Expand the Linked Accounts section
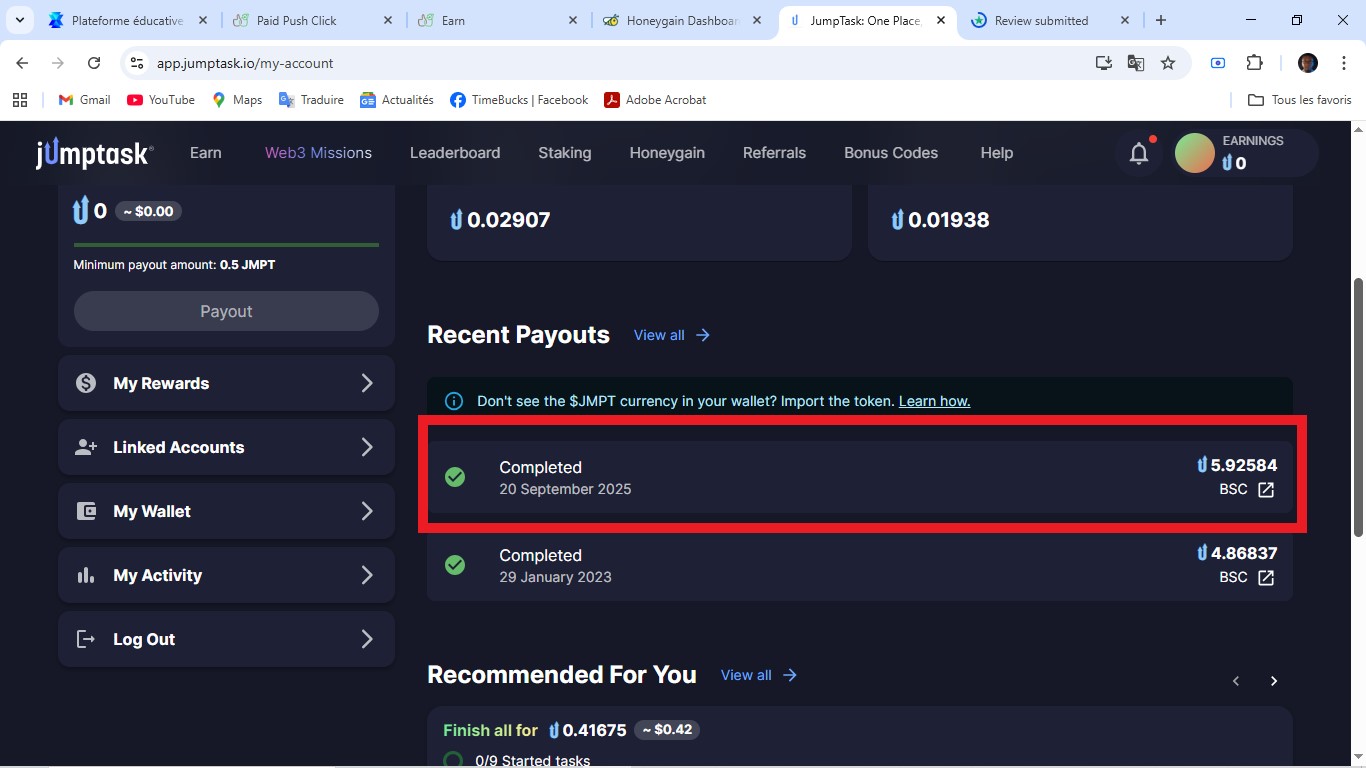 point(226,447)
